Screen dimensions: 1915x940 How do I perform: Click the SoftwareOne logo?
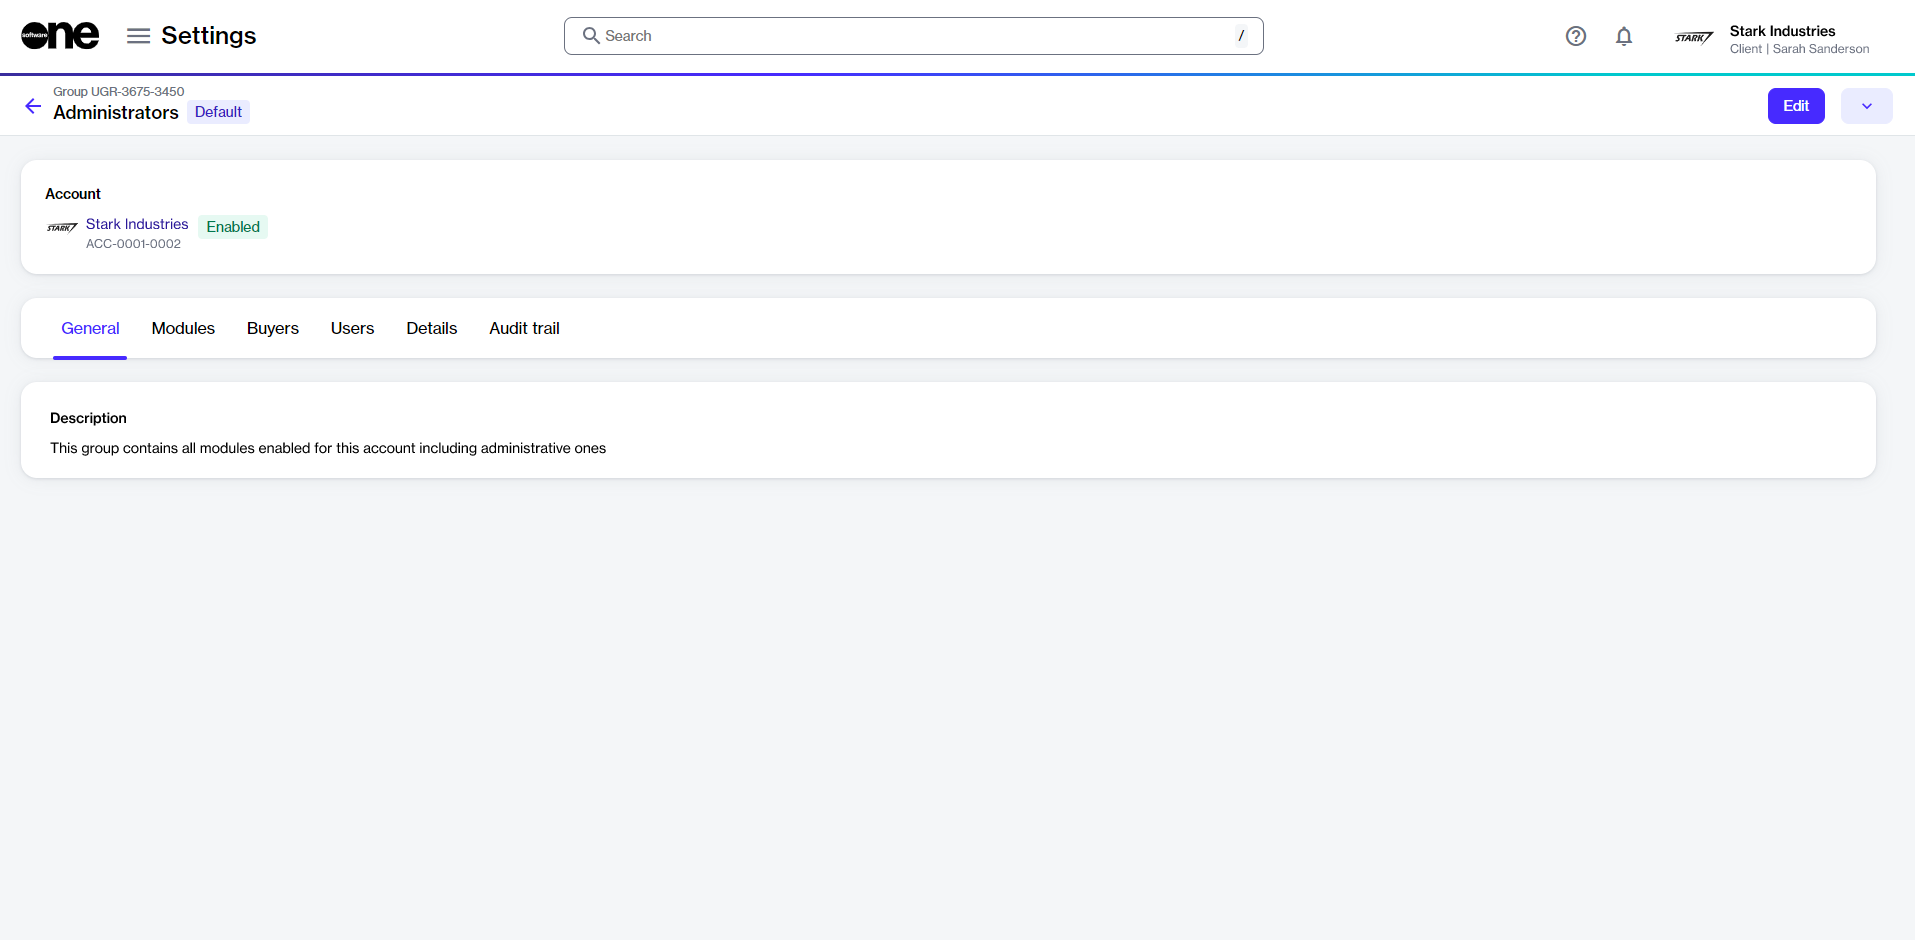(60, 36)
